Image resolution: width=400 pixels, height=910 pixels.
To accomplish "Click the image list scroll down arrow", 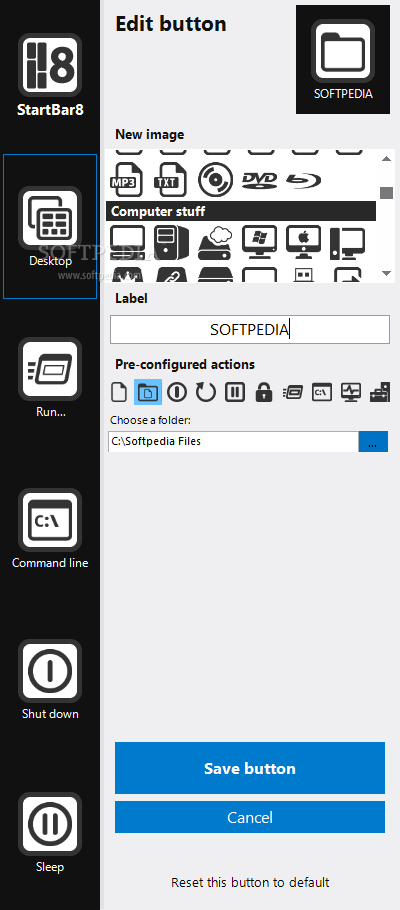I will coord(387,273).
